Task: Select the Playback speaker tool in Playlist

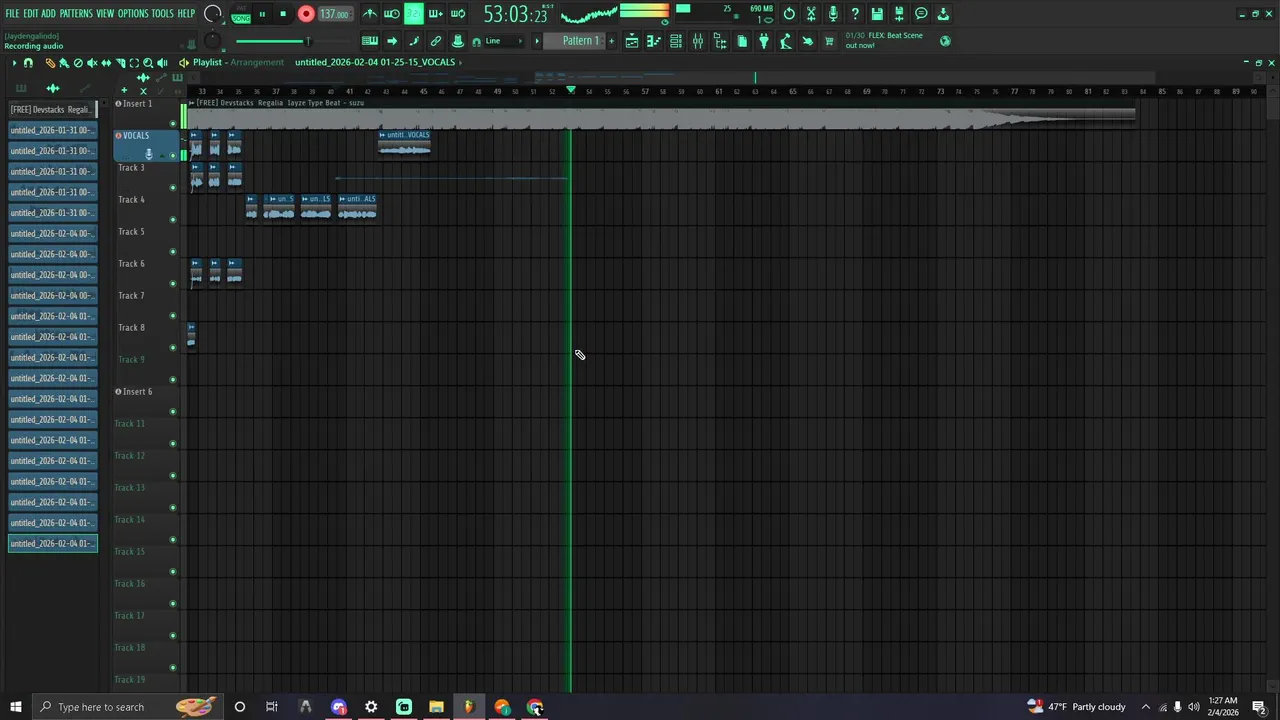Action: click(x=162, y=63)
